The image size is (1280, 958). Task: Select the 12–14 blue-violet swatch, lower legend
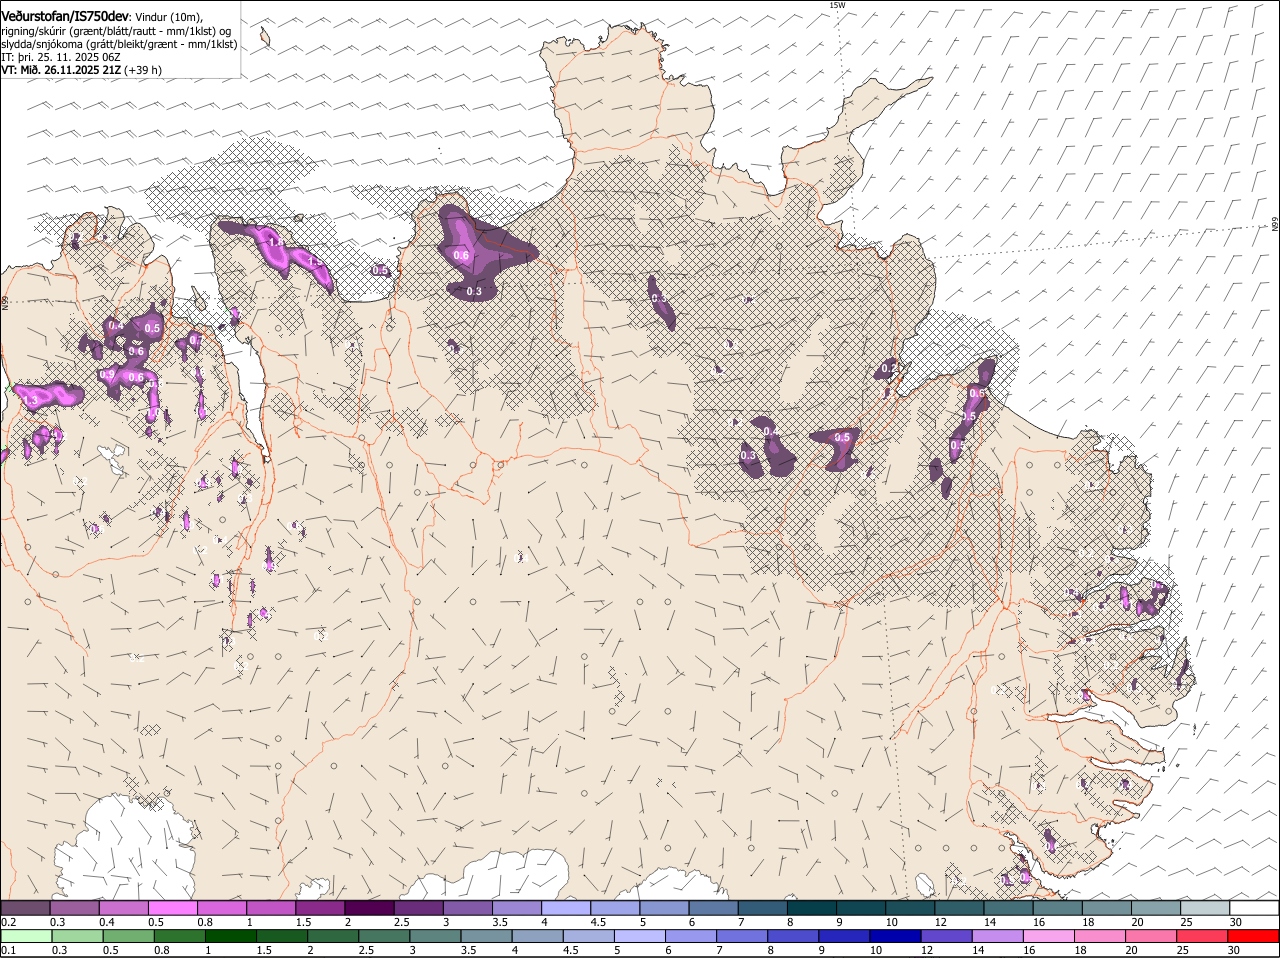(x=946, y=936)
